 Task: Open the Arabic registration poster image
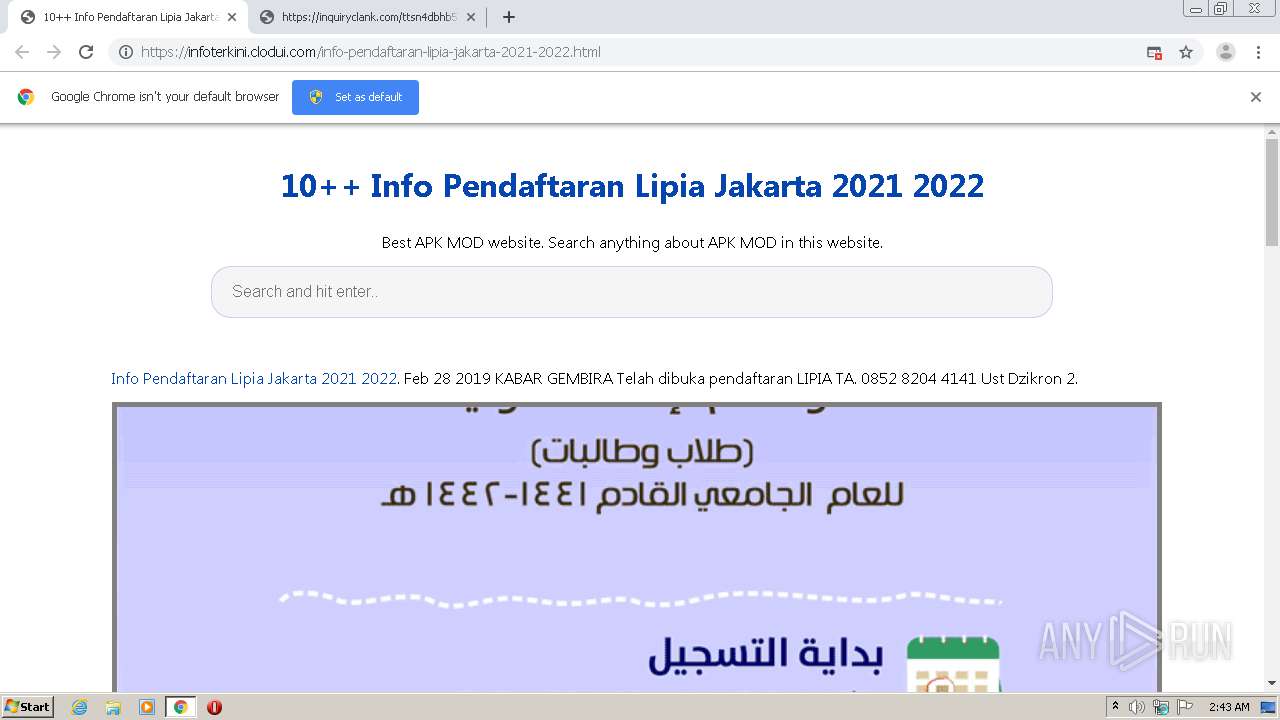pos(637,547)
